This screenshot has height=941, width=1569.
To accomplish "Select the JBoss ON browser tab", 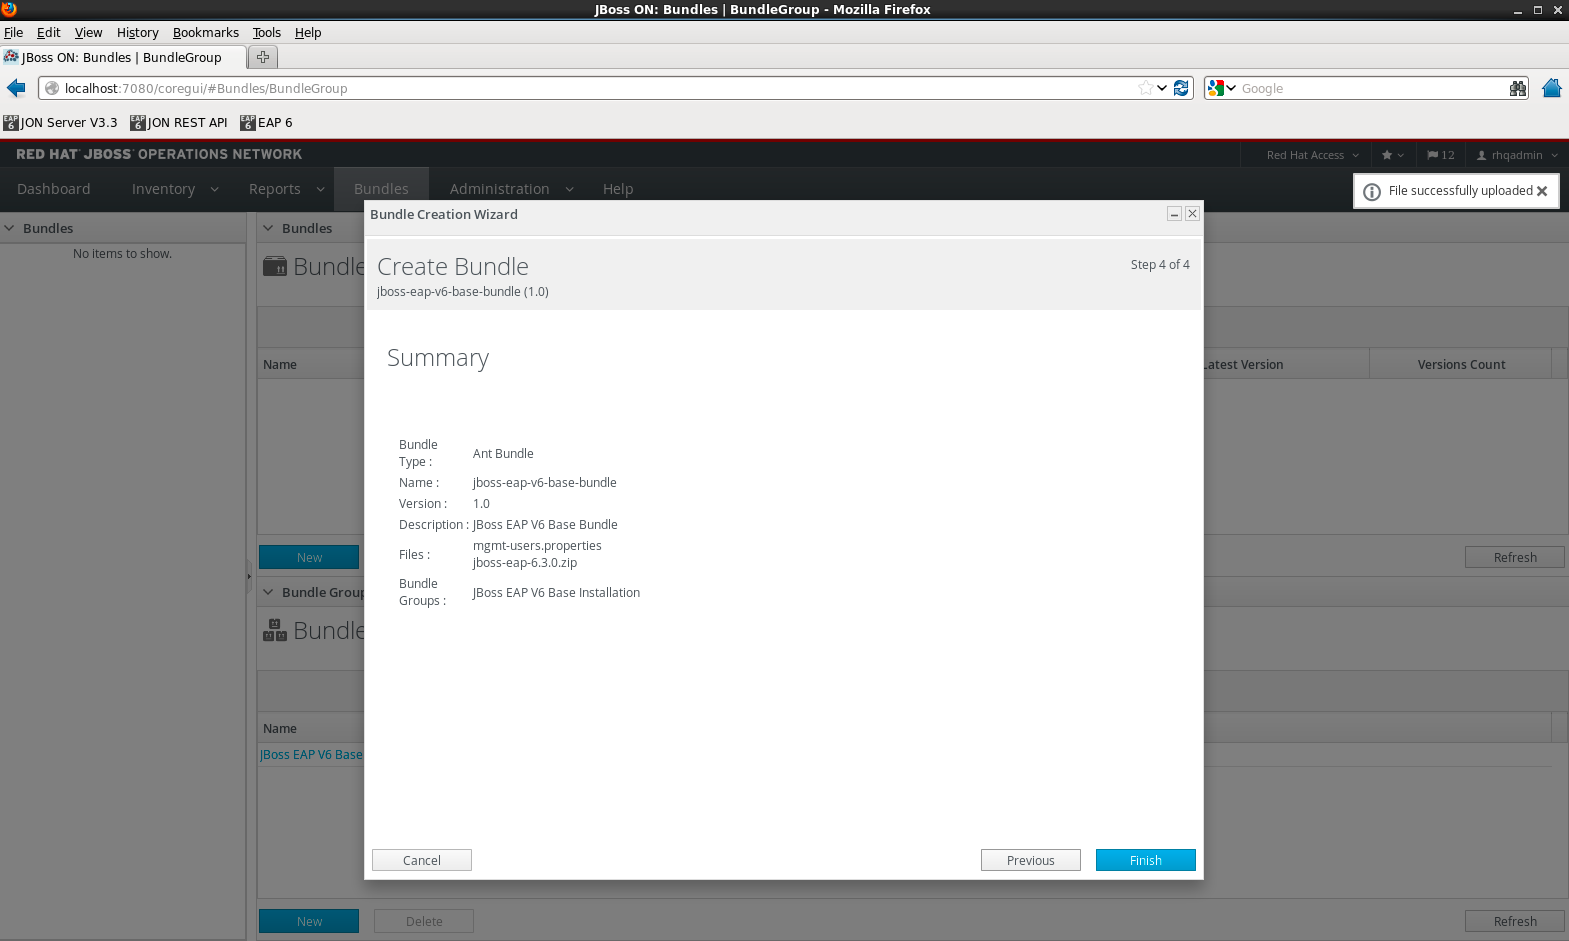I will (123, 57).
